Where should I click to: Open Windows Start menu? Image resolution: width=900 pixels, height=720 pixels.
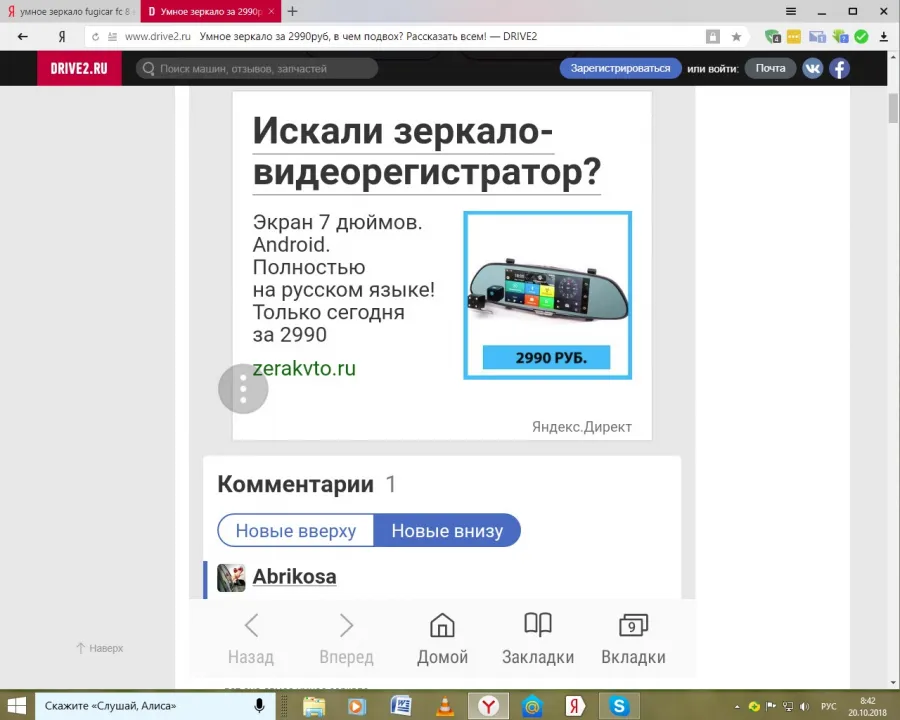[x=16, y=706]
